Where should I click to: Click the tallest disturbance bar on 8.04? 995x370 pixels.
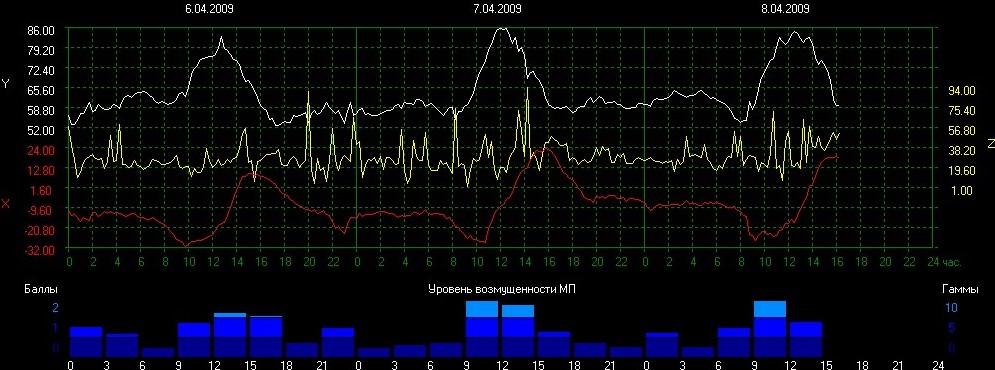point(770,329)
